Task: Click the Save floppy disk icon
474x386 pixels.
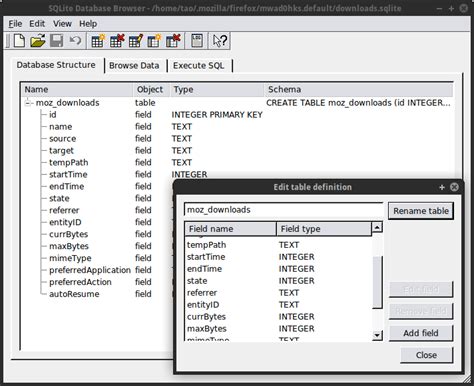Action: [56, 41]
